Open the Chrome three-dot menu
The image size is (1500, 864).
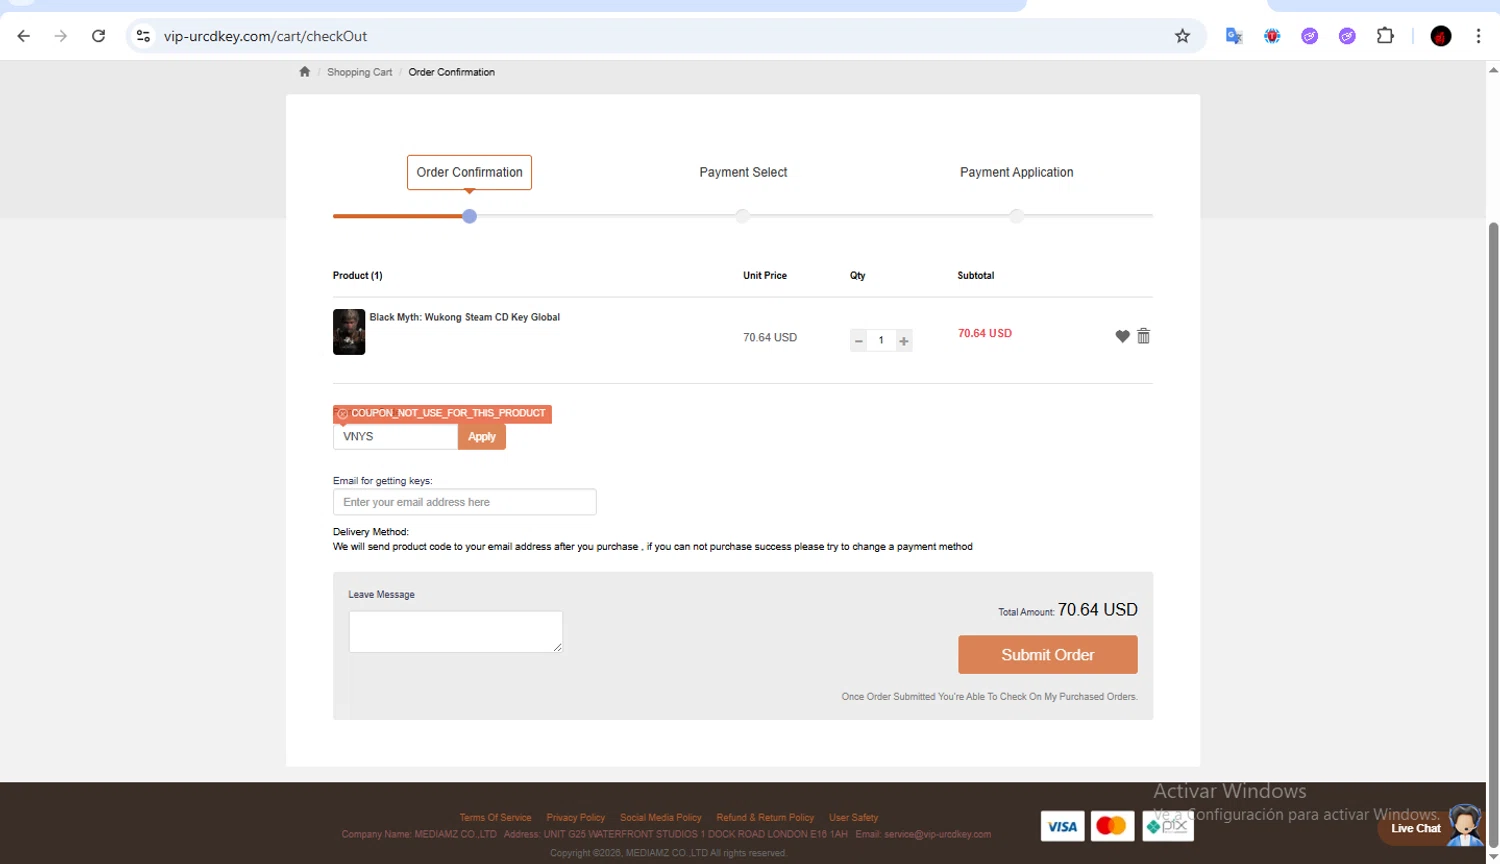click(1478, 36)
